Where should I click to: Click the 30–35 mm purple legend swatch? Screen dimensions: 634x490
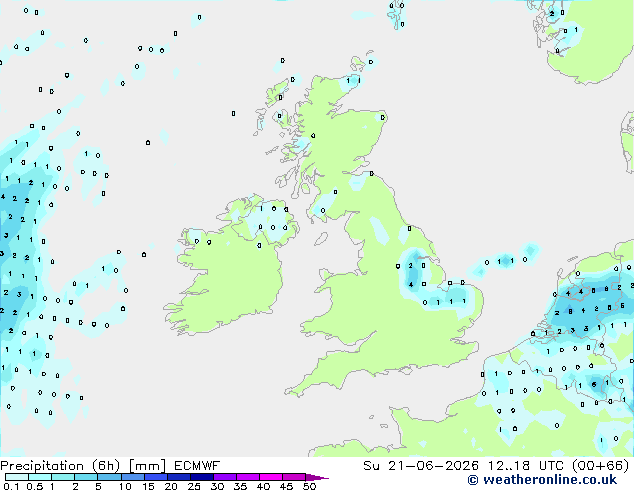click(225, 477)
